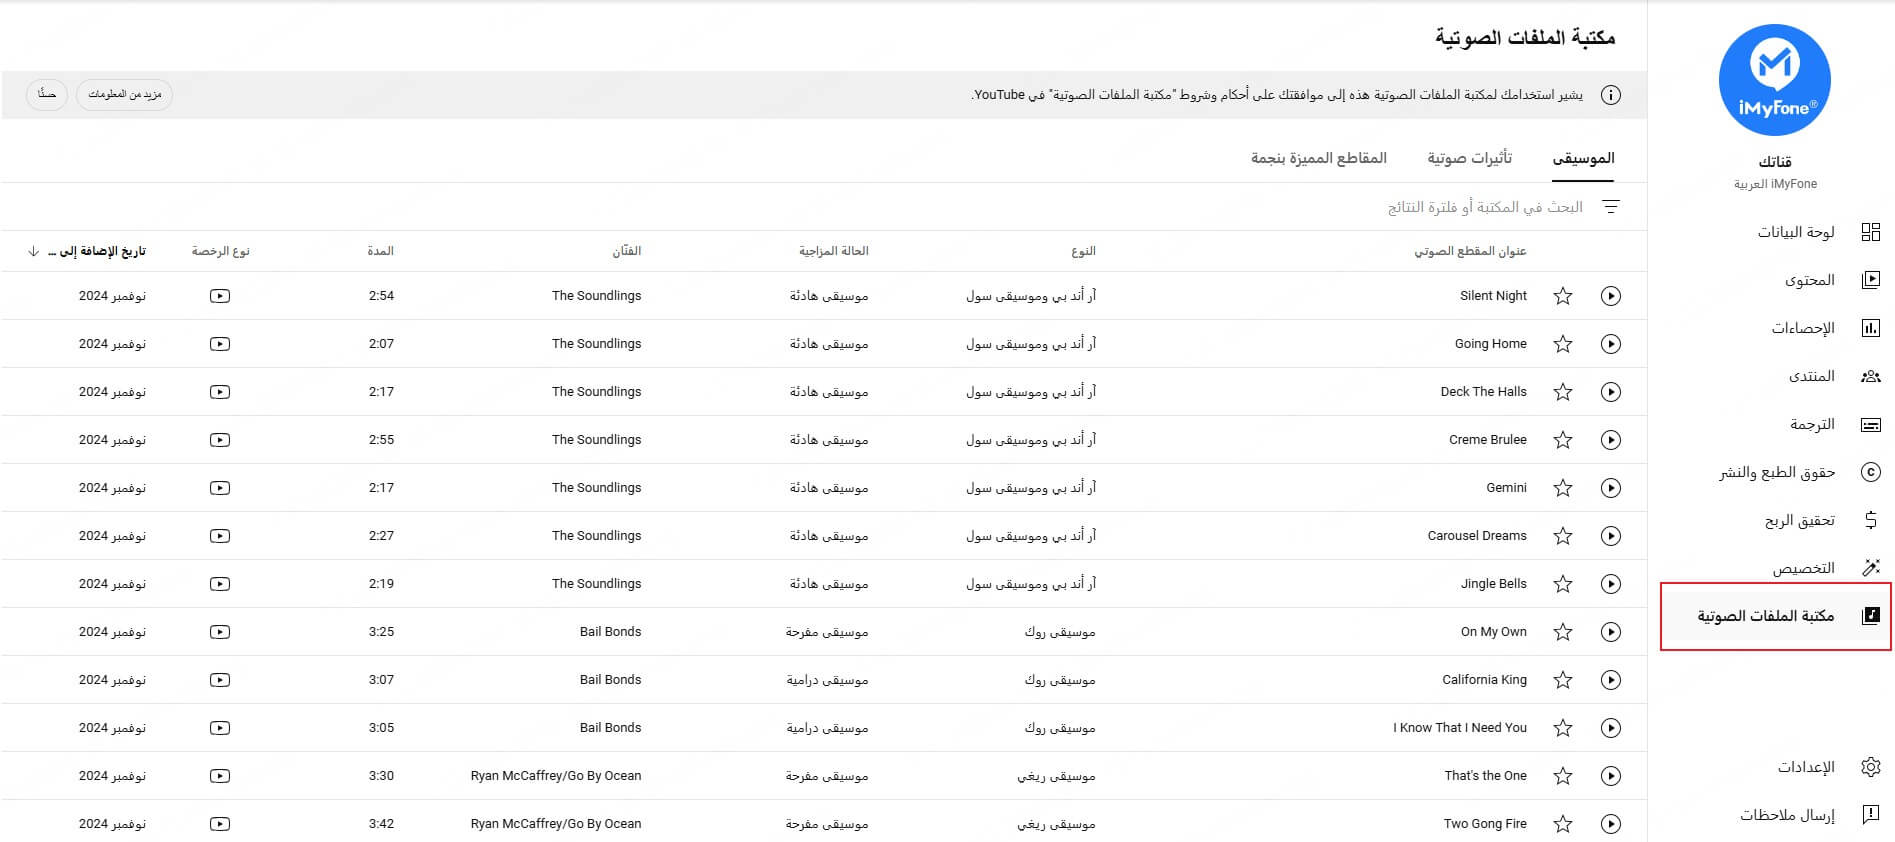Viewport: 1895px width, 842px height.
Task: Switch to تأثيرات صوتية tab
Action: 1469,158
